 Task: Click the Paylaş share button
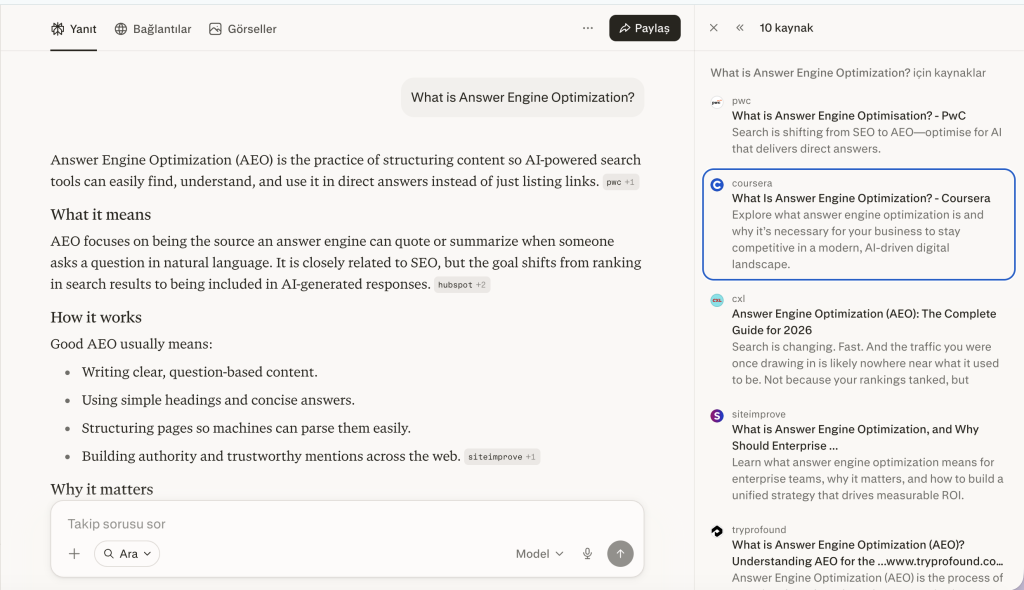point(645,28)
